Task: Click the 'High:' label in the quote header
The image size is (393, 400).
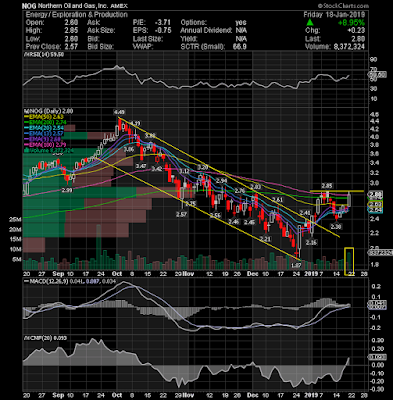Action: pyautogui.click(x=34, y=31)
